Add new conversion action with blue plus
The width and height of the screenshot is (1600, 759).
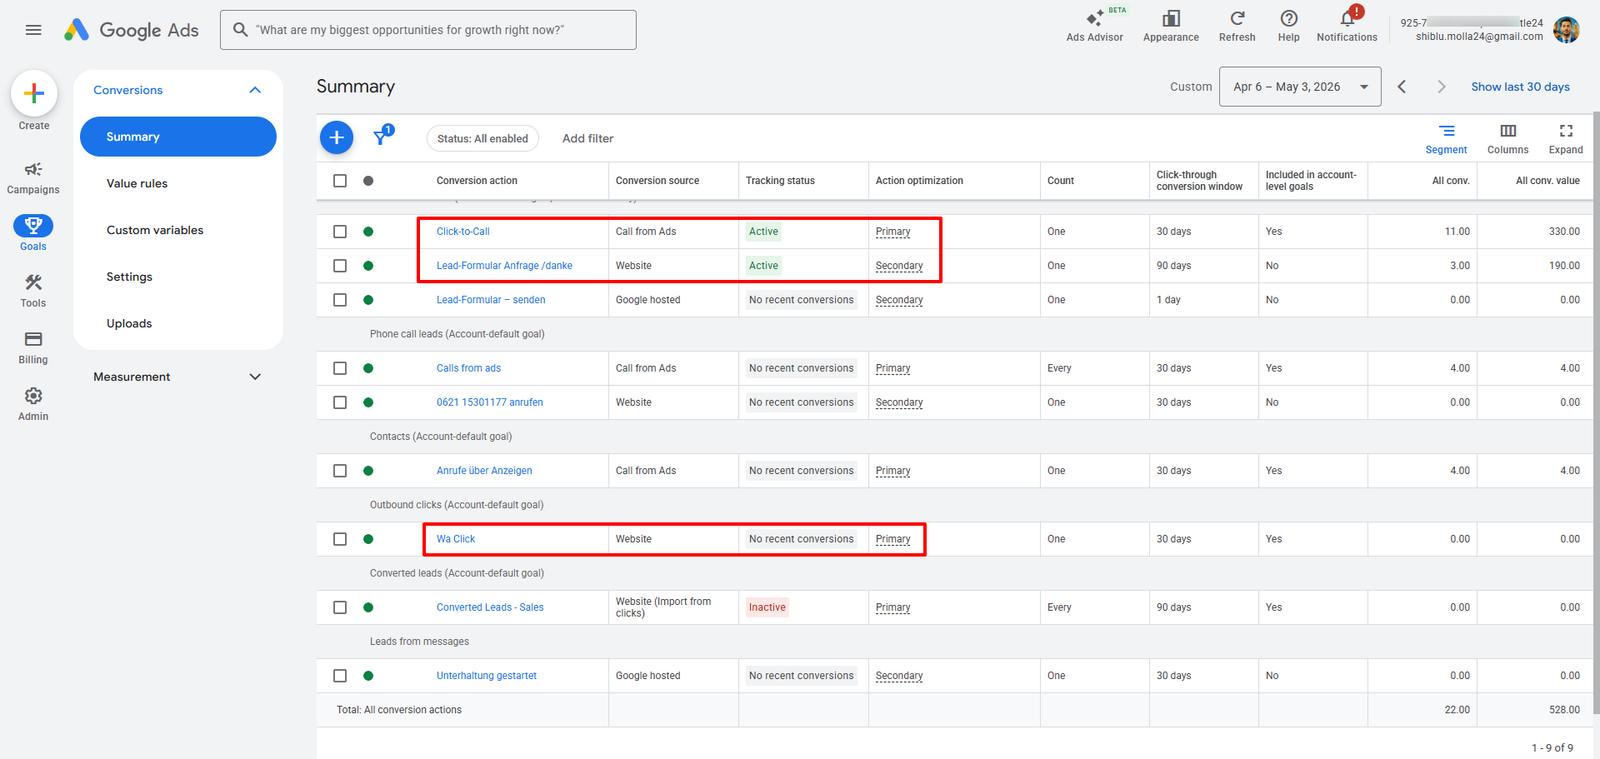337,138
